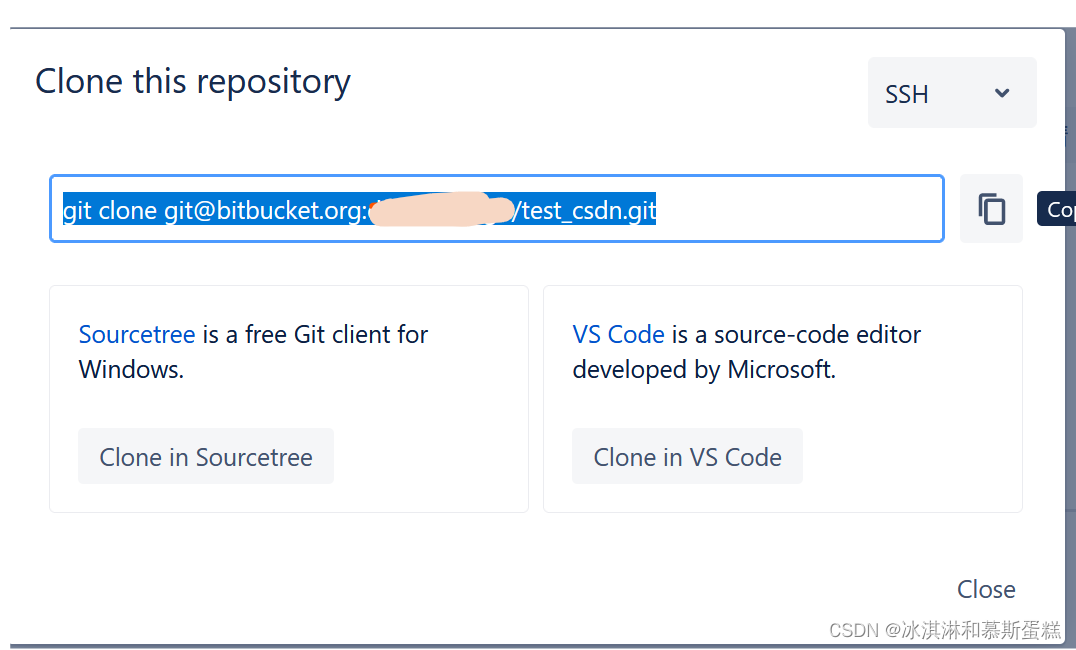The width and height of the screenshot is (1076, 650).
Task: Click the copy clone command icon
Action: (991, 209)
